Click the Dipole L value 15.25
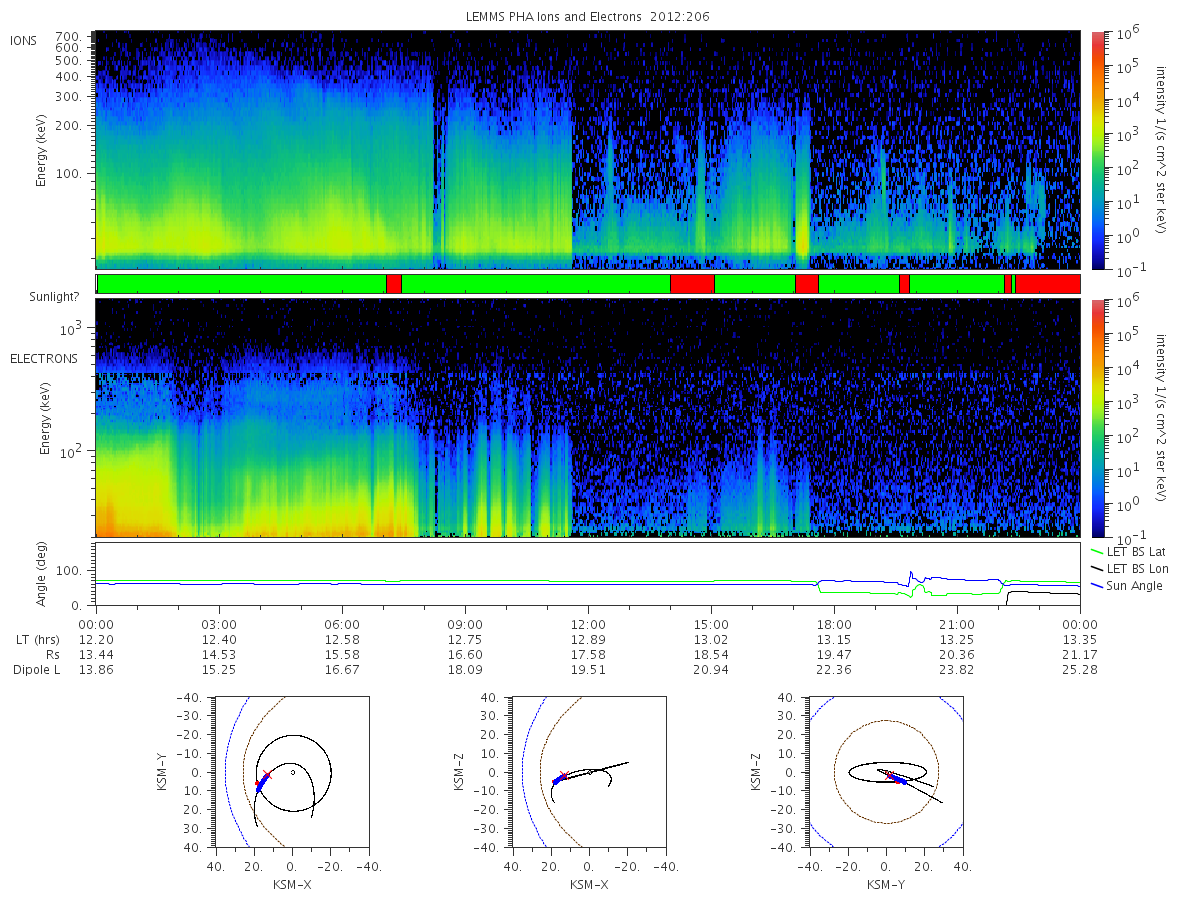Viewport: 1200px width, 900px height. [219, 670]
